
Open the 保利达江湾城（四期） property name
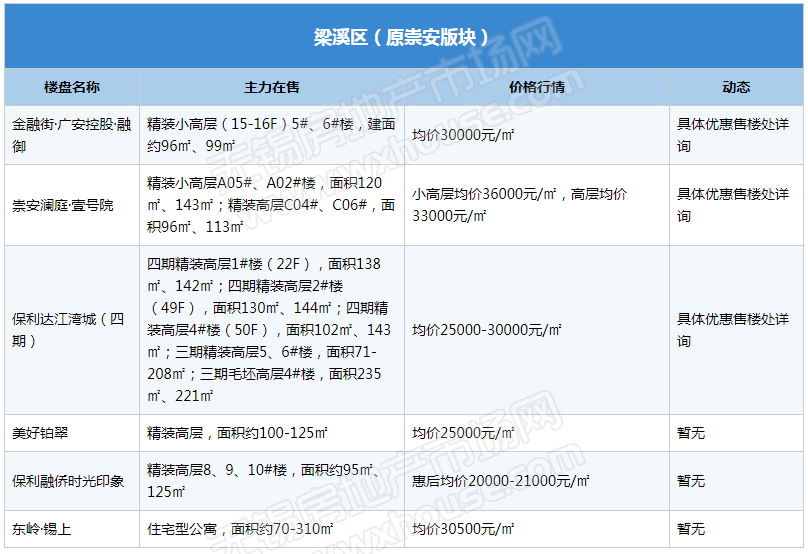pyautogui.click(x=68, y=330)
